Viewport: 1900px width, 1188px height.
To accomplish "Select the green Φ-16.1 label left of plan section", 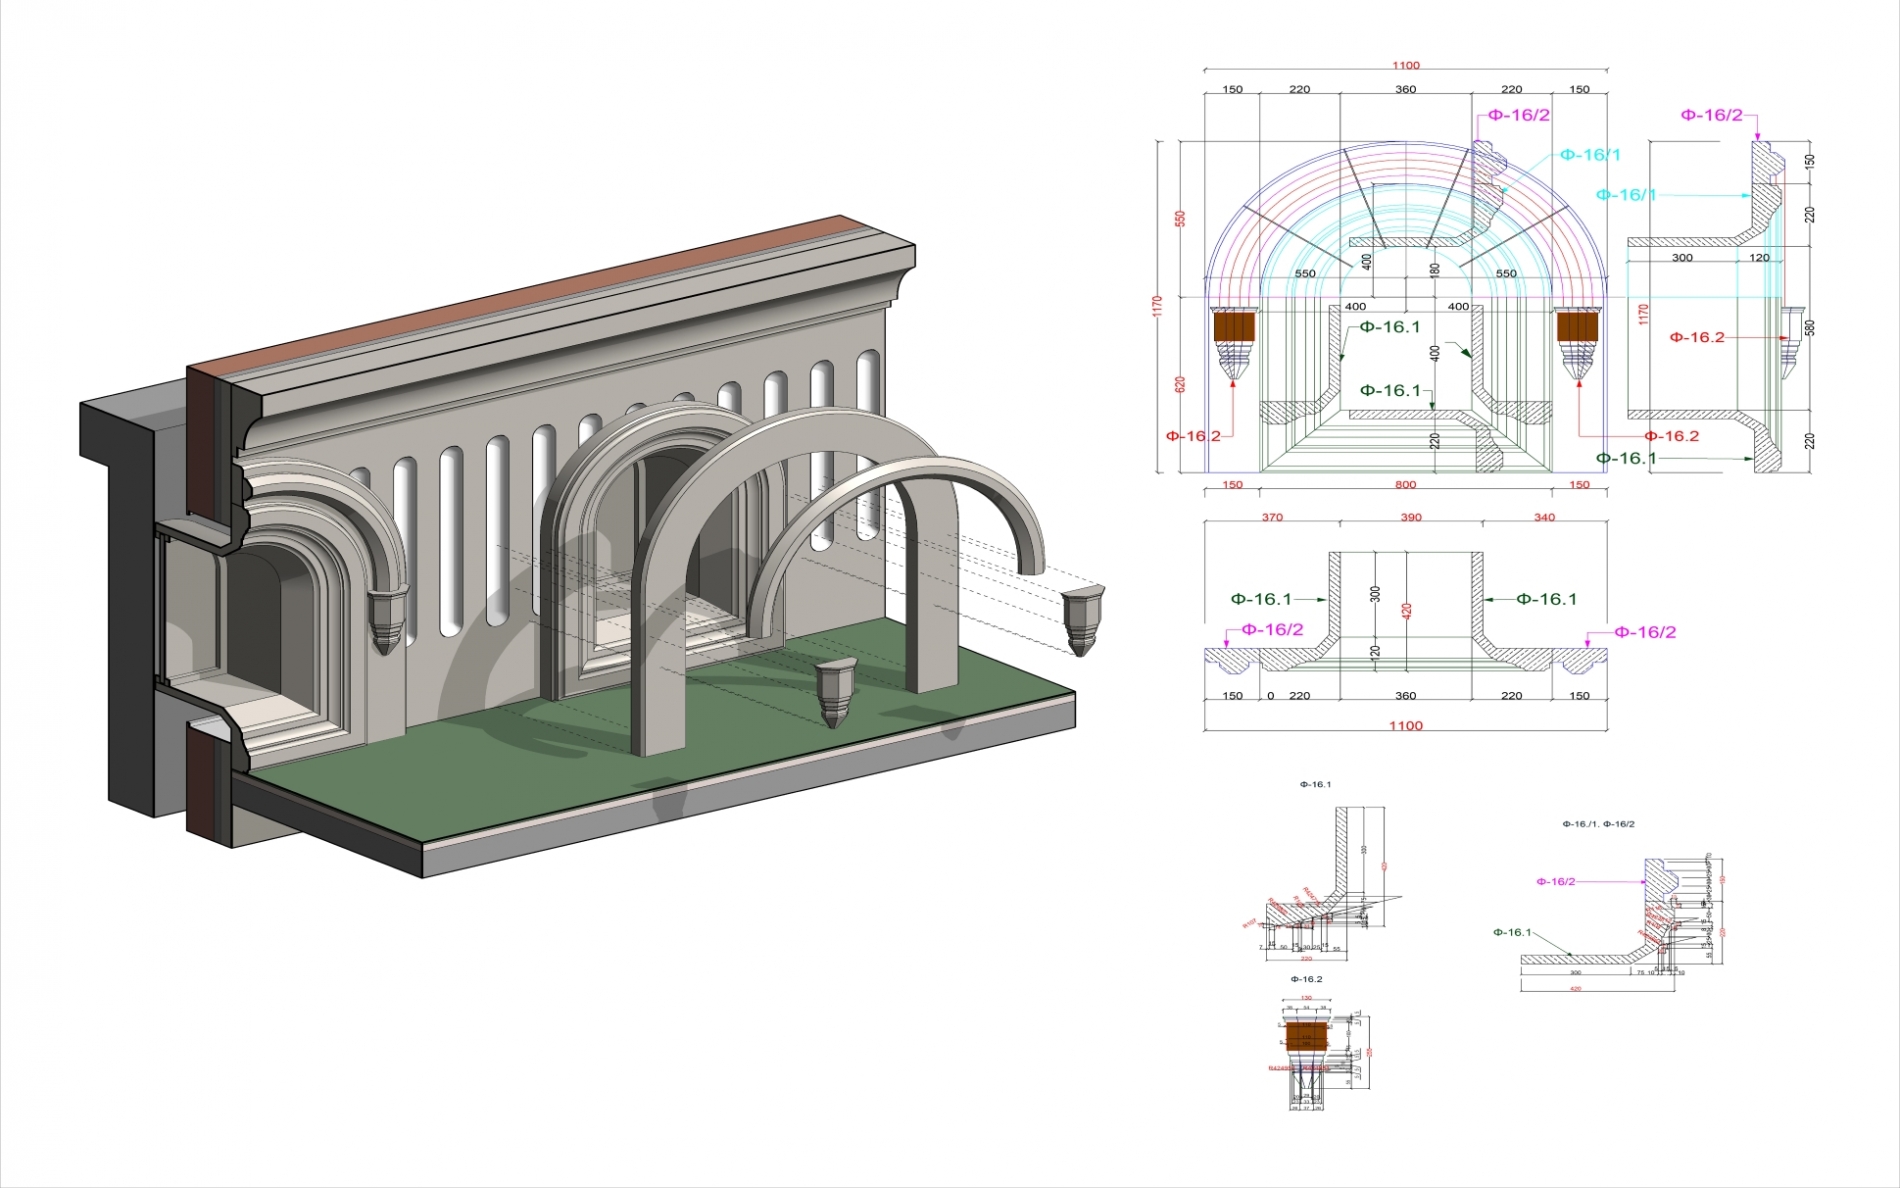I will [x=1261, y=599].
